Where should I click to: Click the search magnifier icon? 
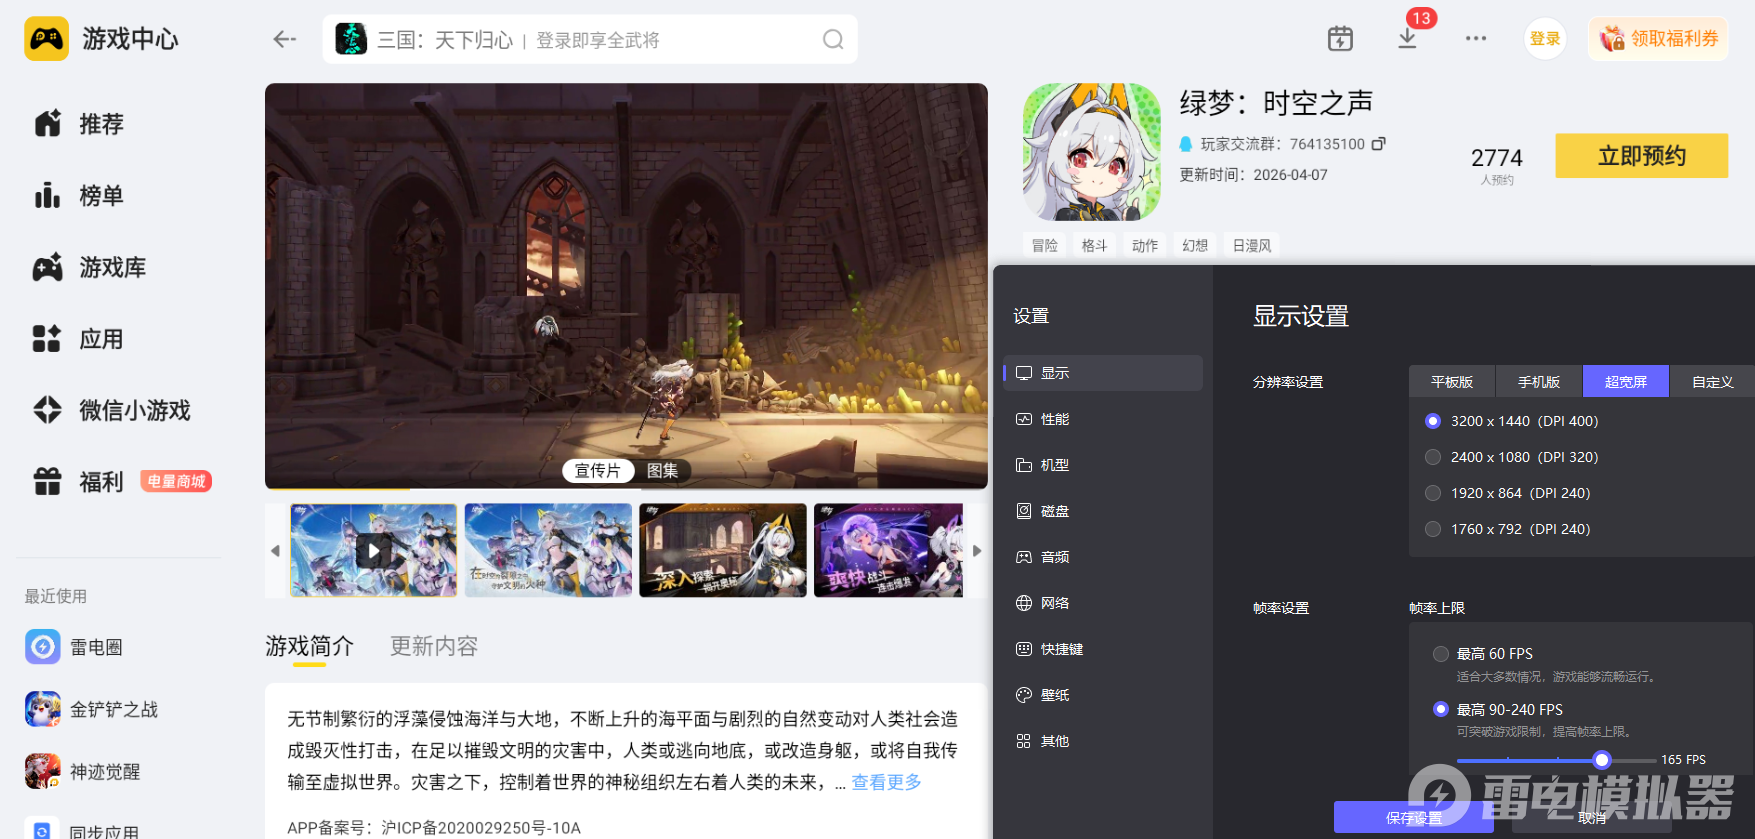pyautogui.click(x=833, y=39)
